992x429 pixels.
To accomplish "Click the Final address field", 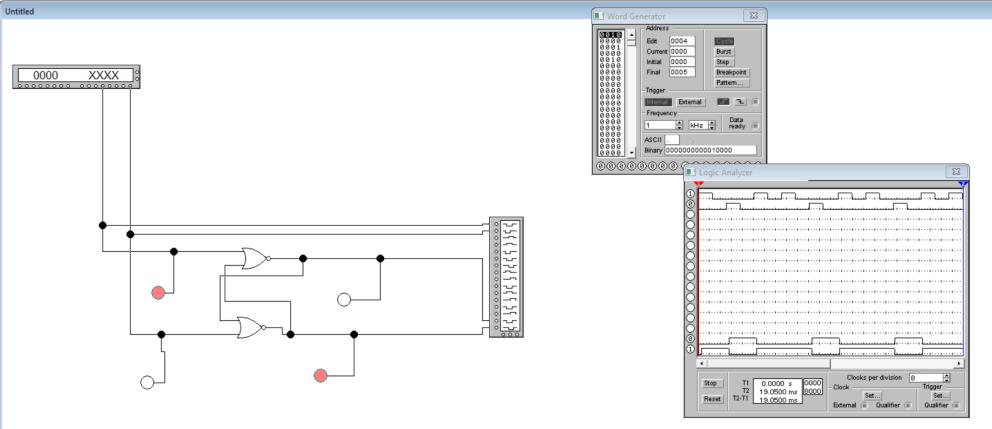I will 682,72.
